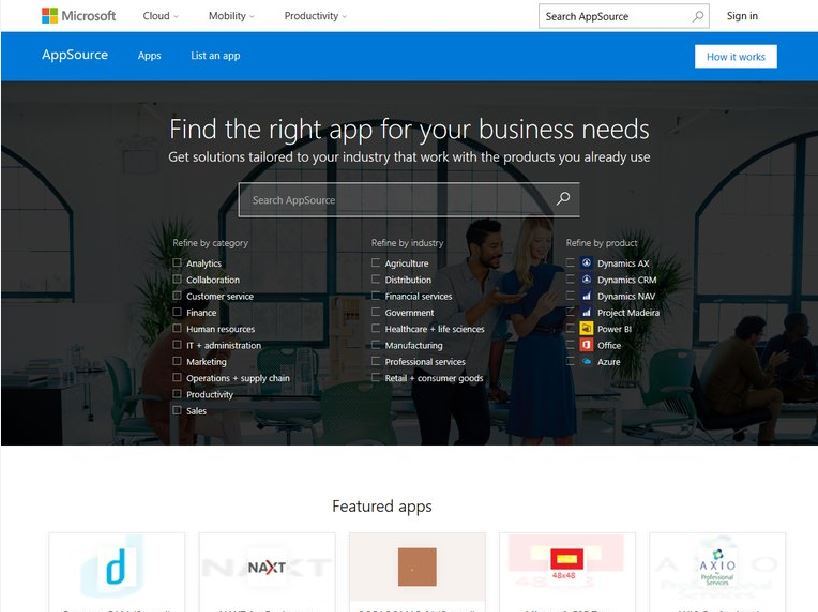
Task: Click the How it works button
Action: click(736, 57)
